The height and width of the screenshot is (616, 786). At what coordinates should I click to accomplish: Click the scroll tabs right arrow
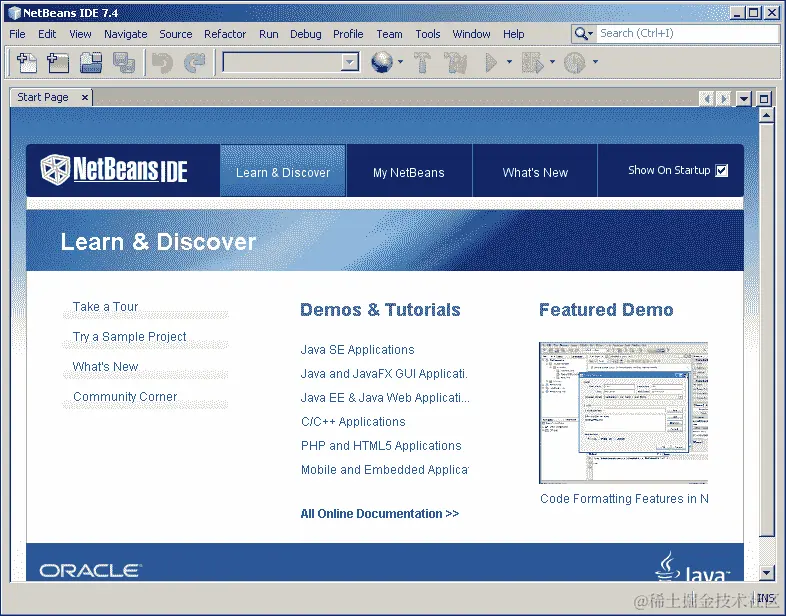click(x=723, y=99)
